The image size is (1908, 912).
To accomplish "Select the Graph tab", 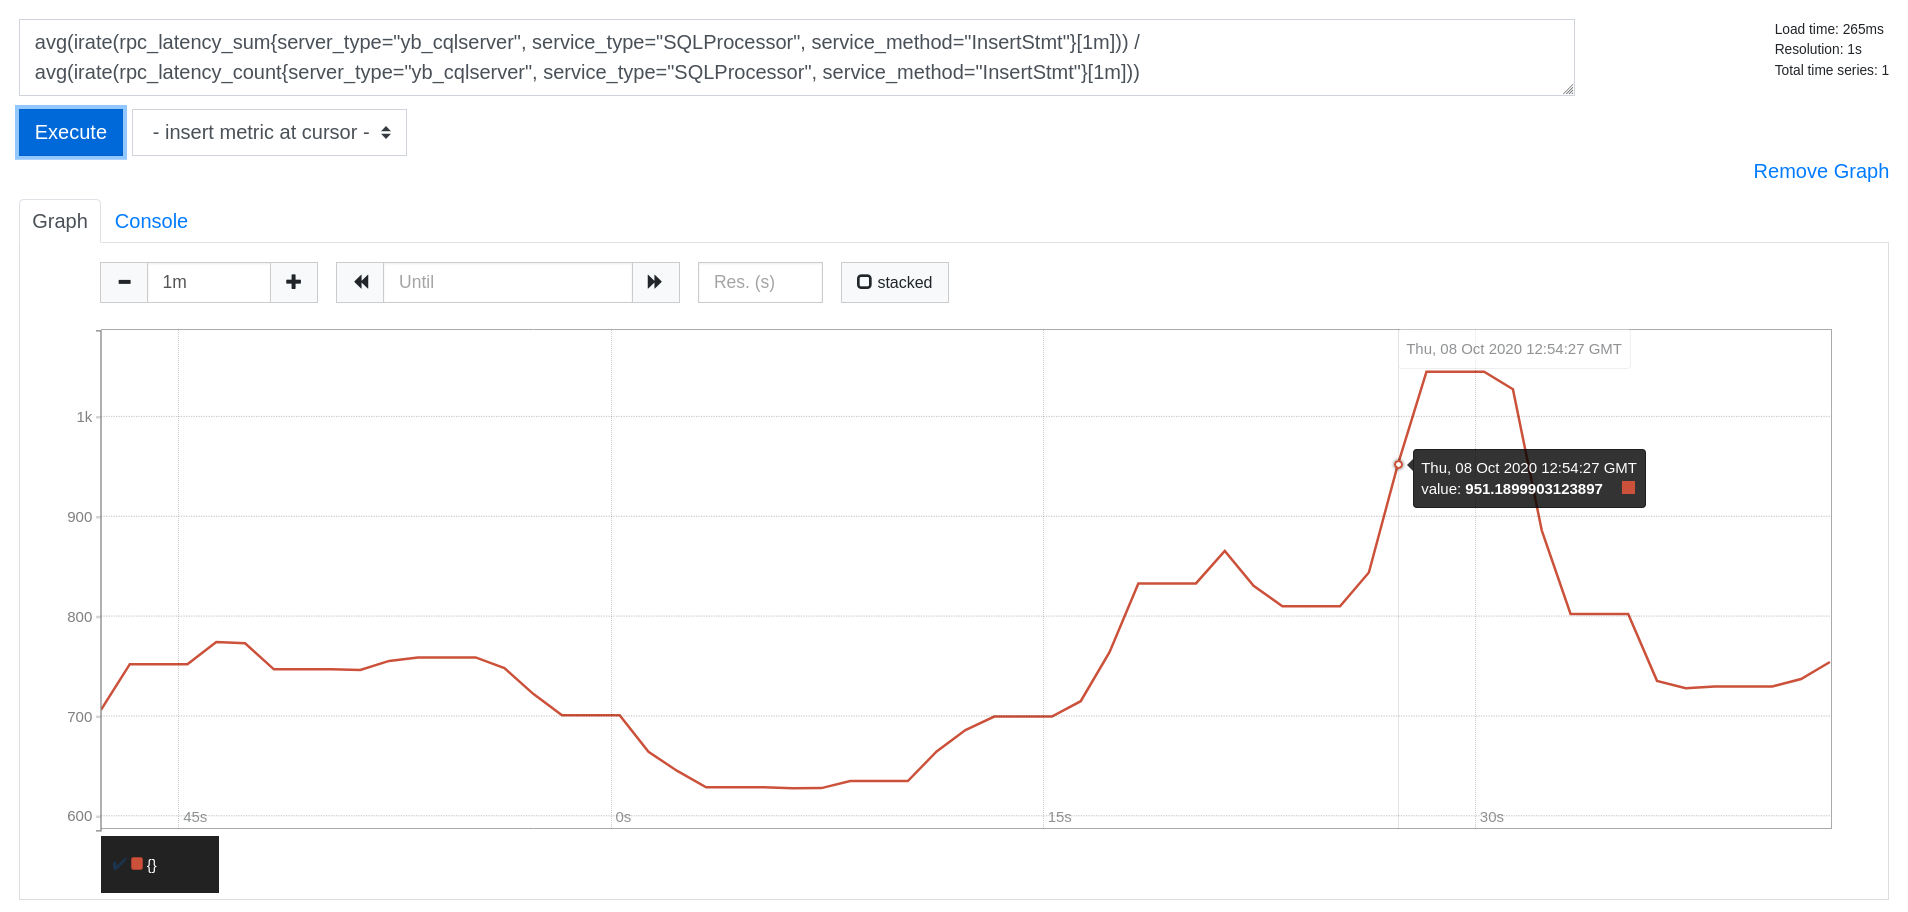I will (x=60, y=221).
